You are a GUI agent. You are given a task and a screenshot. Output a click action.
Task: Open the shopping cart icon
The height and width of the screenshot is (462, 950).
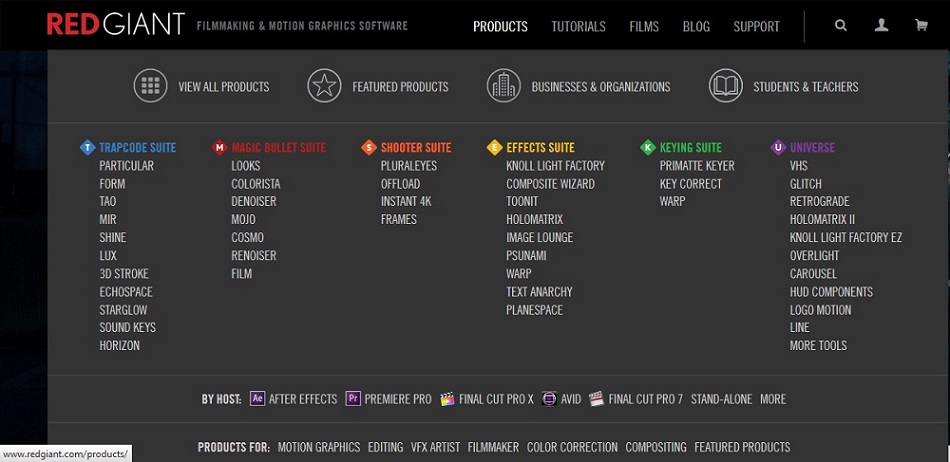coord(921,25)
